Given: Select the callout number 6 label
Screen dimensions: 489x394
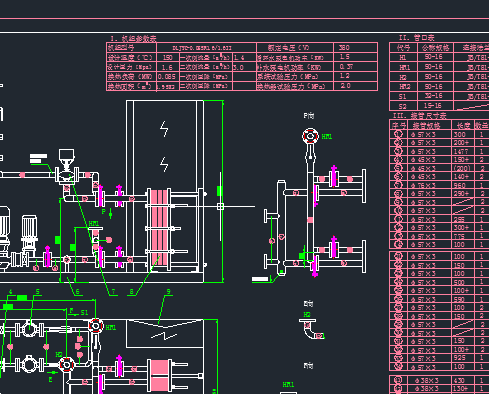Looking at the screenshot, I should (78, 292).
